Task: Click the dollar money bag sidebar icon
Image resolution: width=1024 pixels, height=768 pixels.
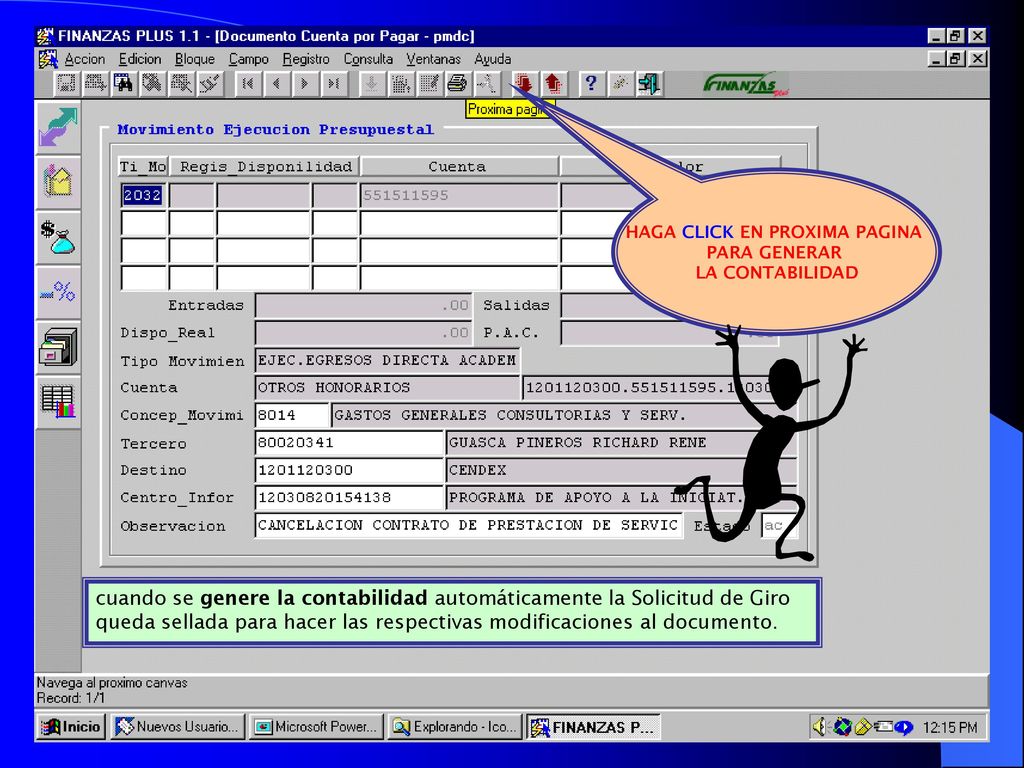Action: tap(58, 237)
